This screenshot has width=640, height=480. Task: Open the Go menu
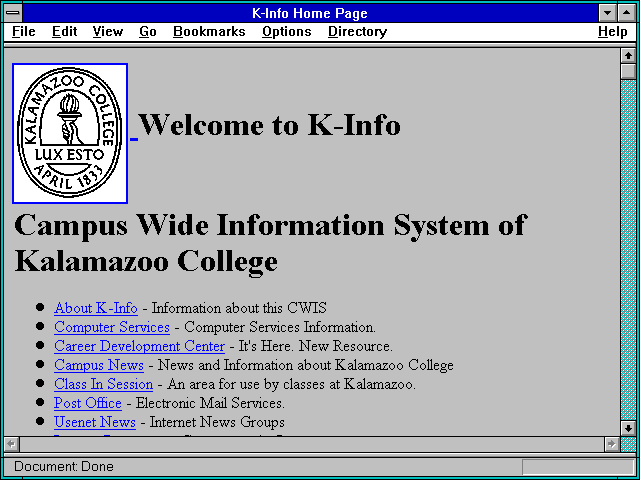point(148,32)
